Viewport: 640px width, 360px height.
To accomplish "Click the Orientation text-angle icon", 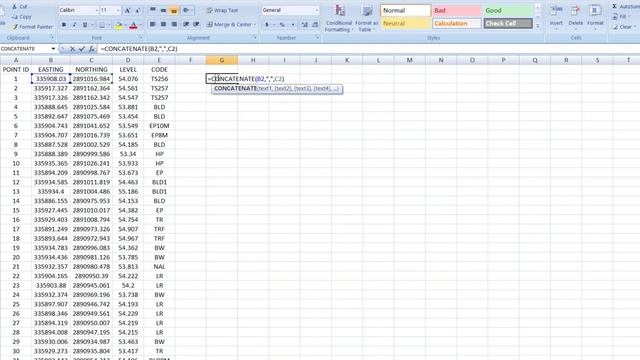I will tap(186, 10).
